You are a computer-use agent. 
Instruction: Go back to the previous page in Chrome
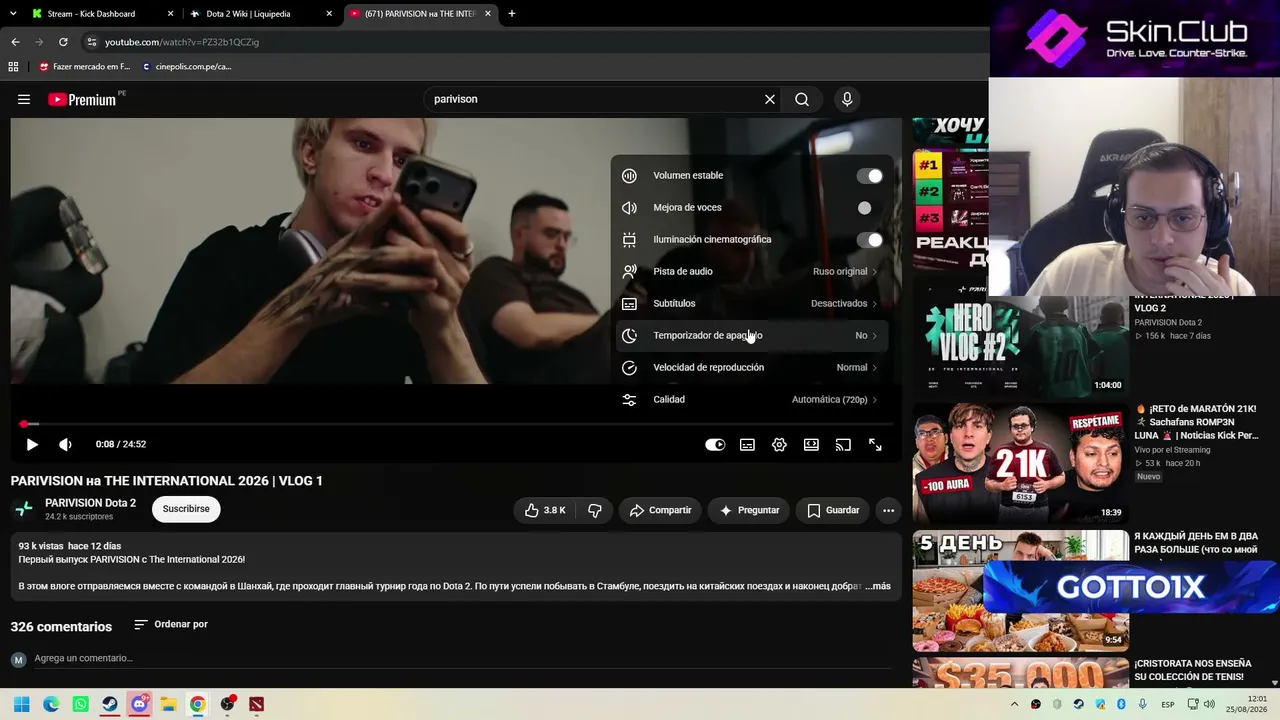tap(15, 42)
